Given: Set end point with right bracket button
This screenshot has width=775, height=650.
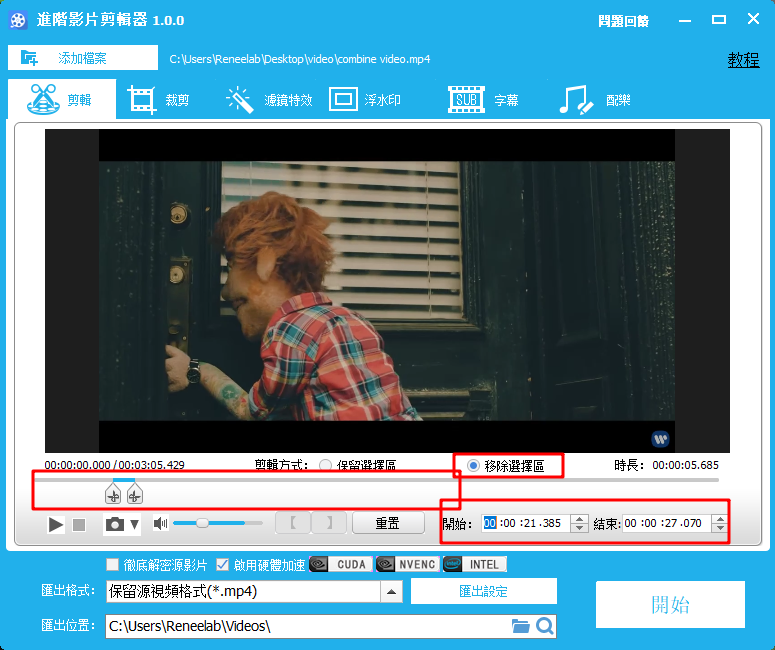Looking at the screenshot, I should coord(329,523).
